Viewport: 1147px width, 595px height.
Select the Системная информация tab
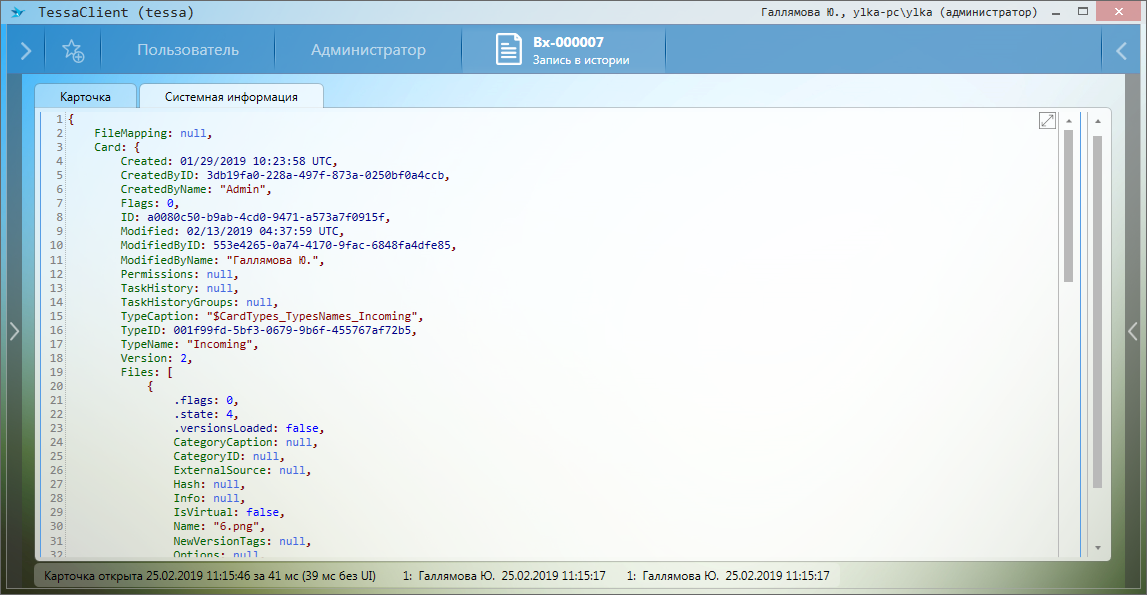[231, 97]
